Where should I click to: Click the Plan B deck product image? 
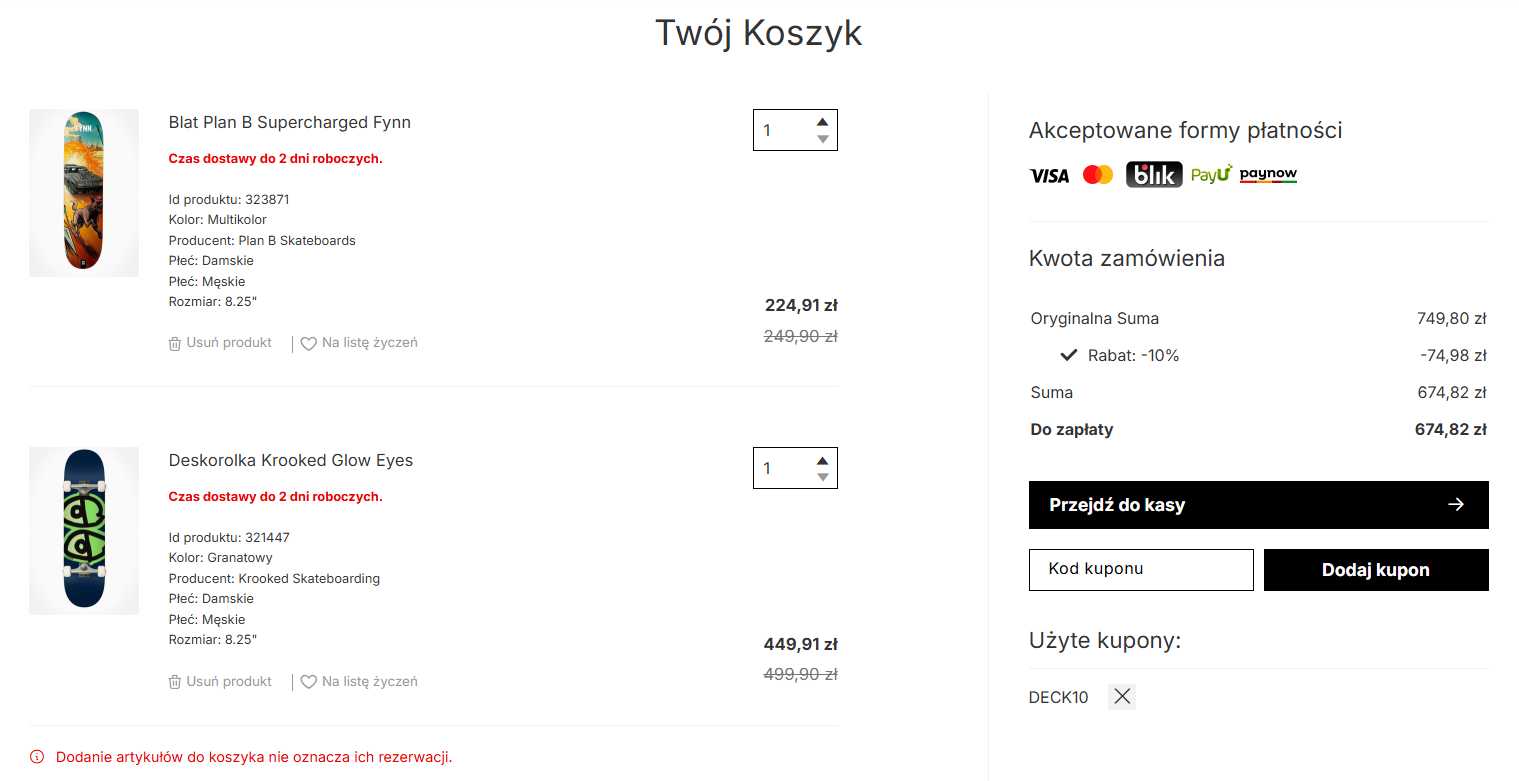(84, 193)
